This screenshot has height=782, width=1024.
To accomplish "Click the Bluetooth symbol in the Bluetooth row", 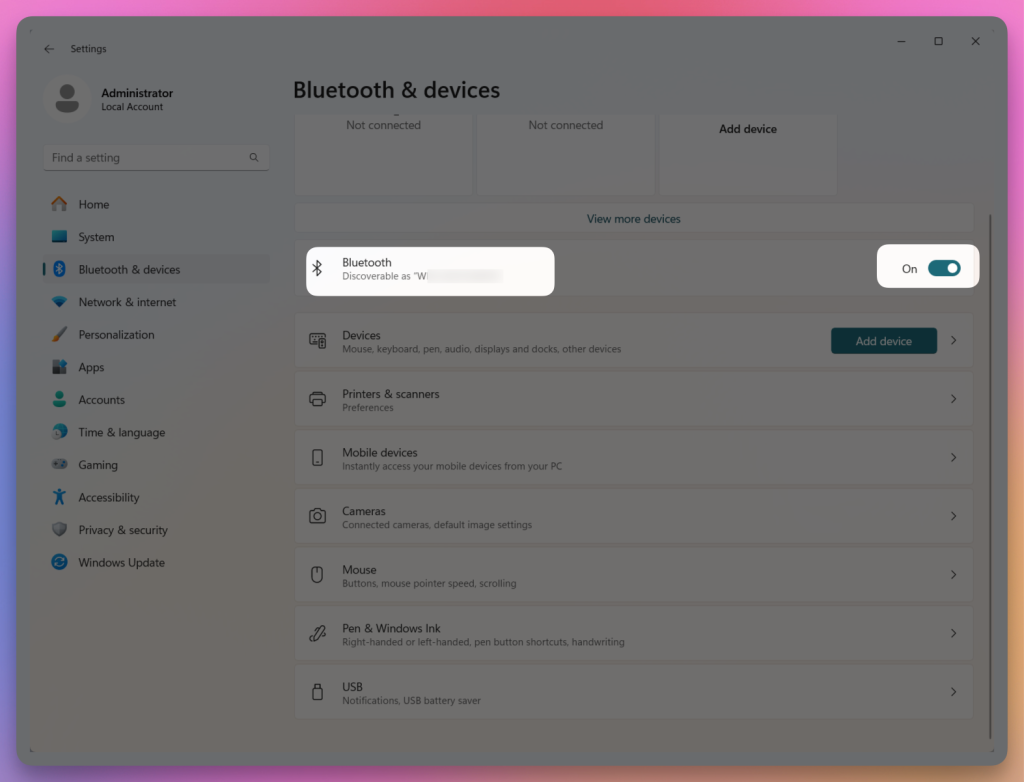I will 317,269.
